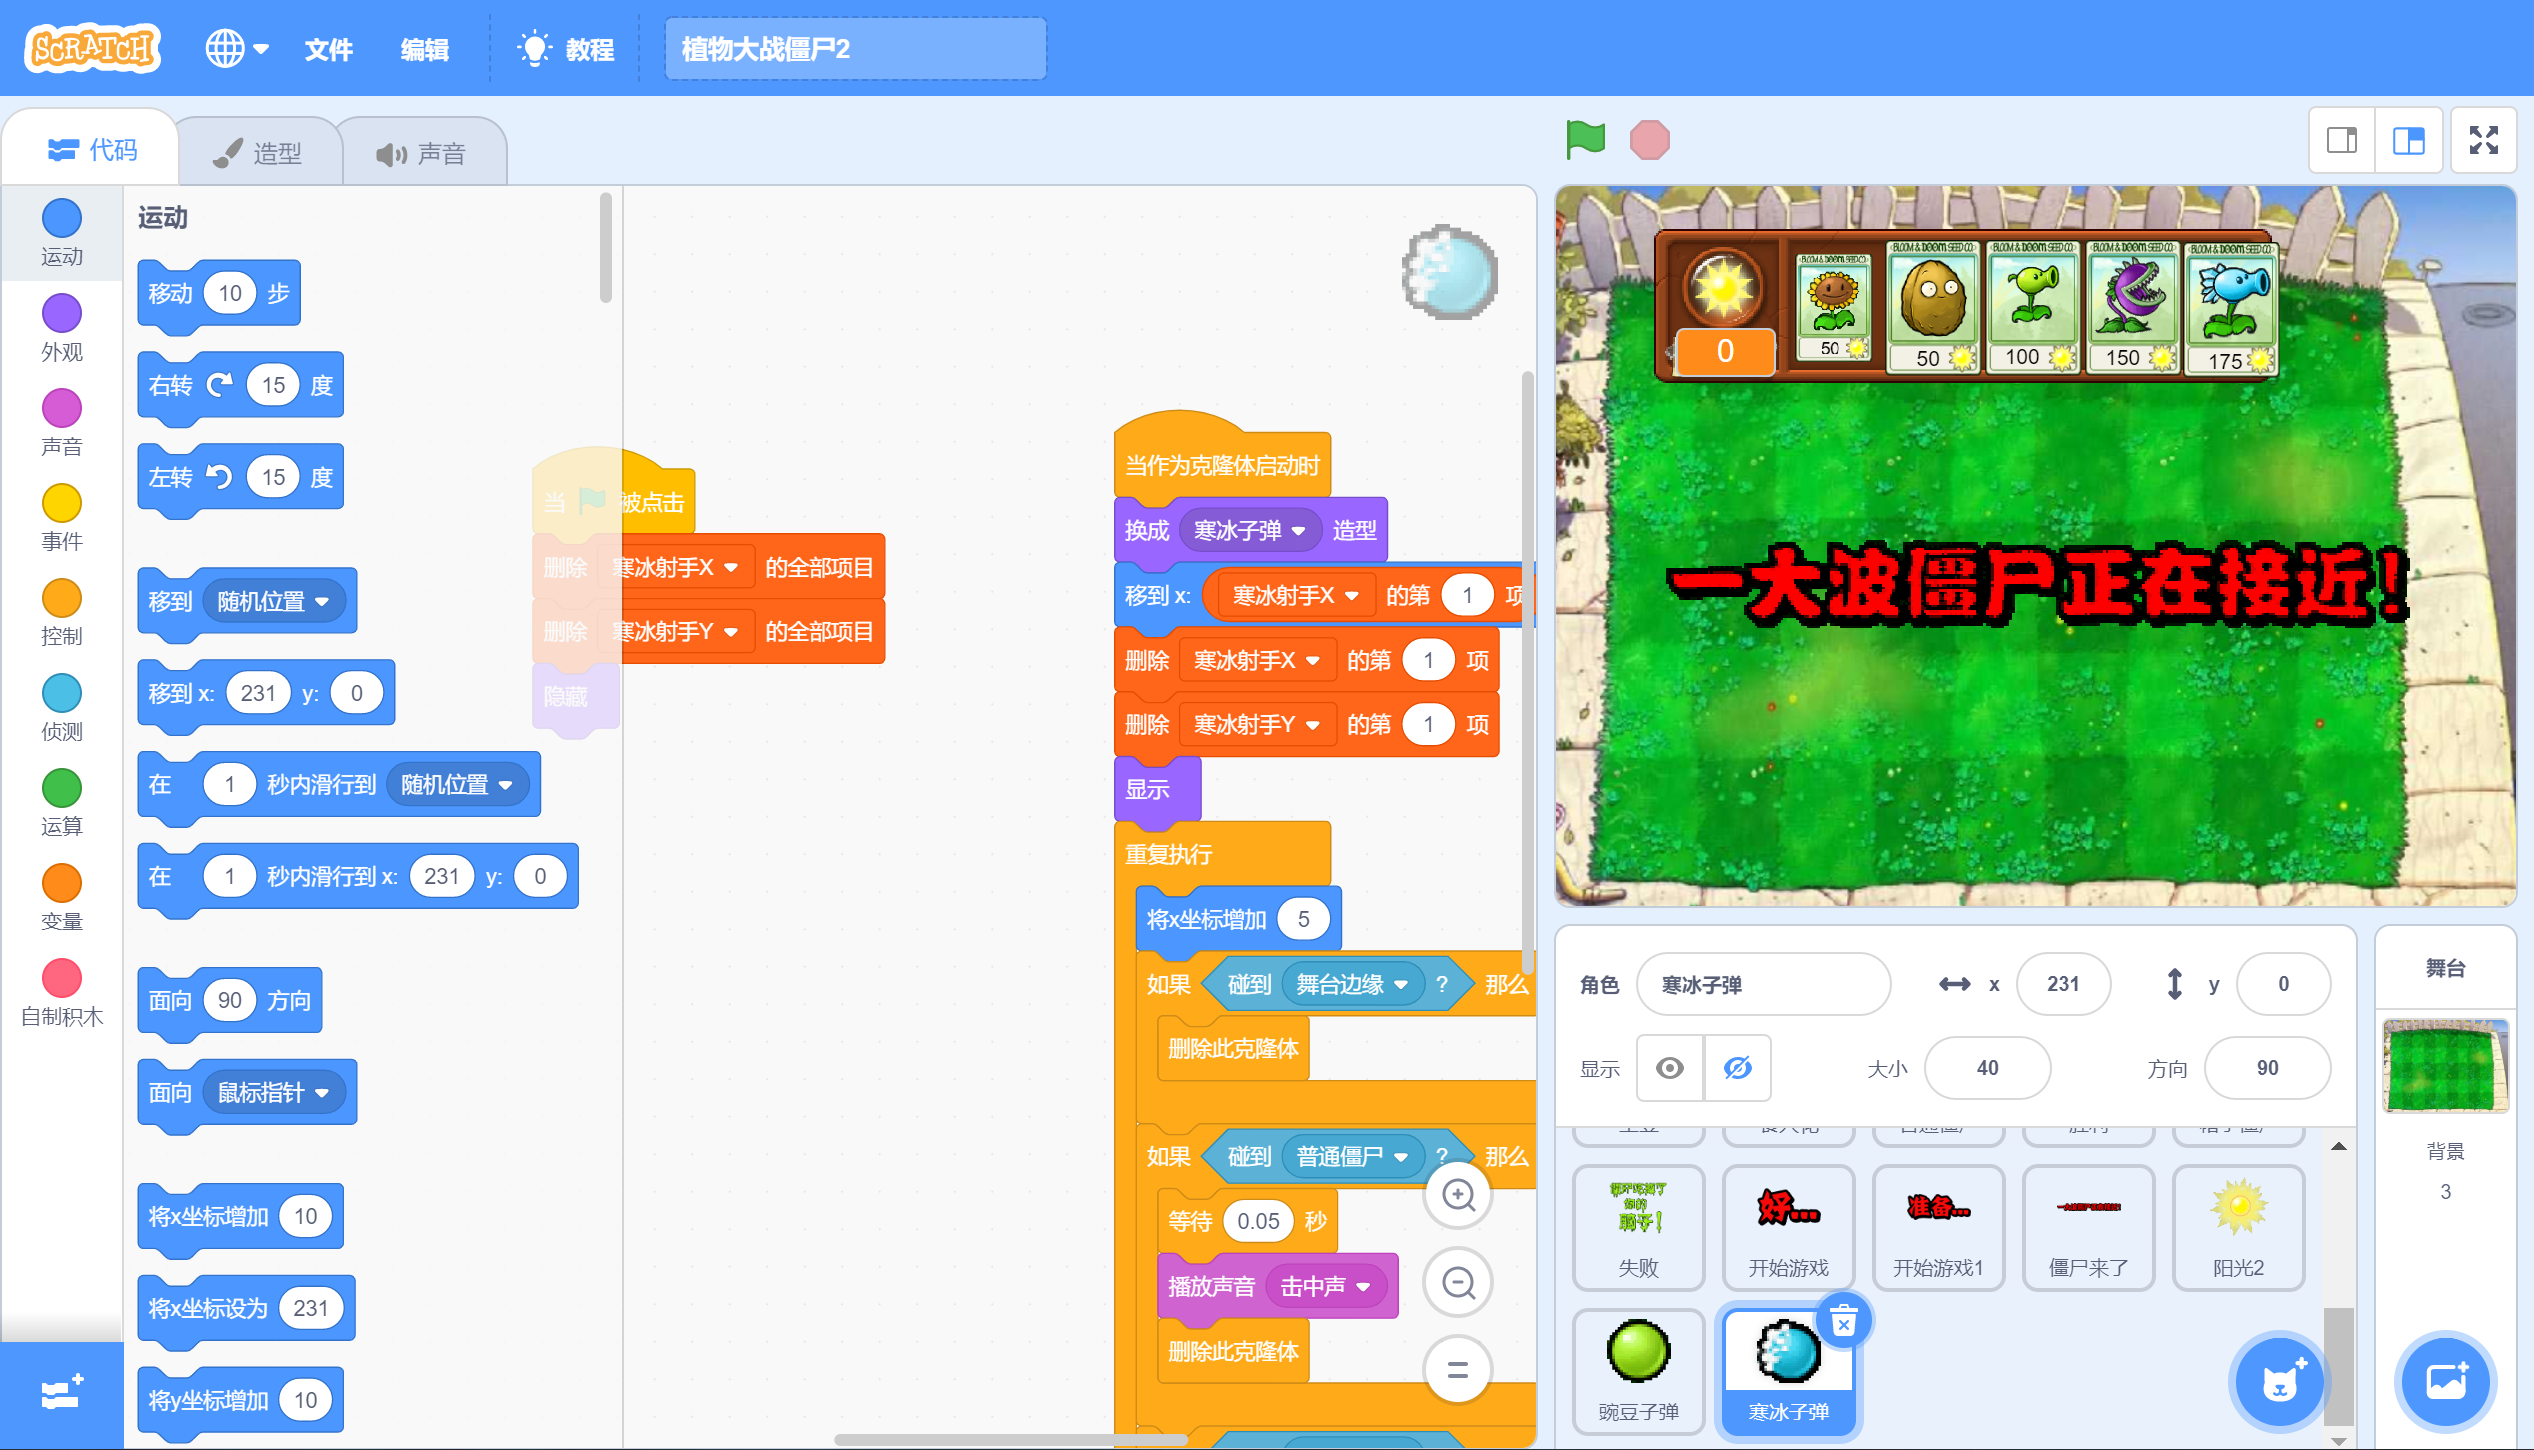Select the 声音 block category
The height and width of the screenshot is (1450, 2534).
62,423
